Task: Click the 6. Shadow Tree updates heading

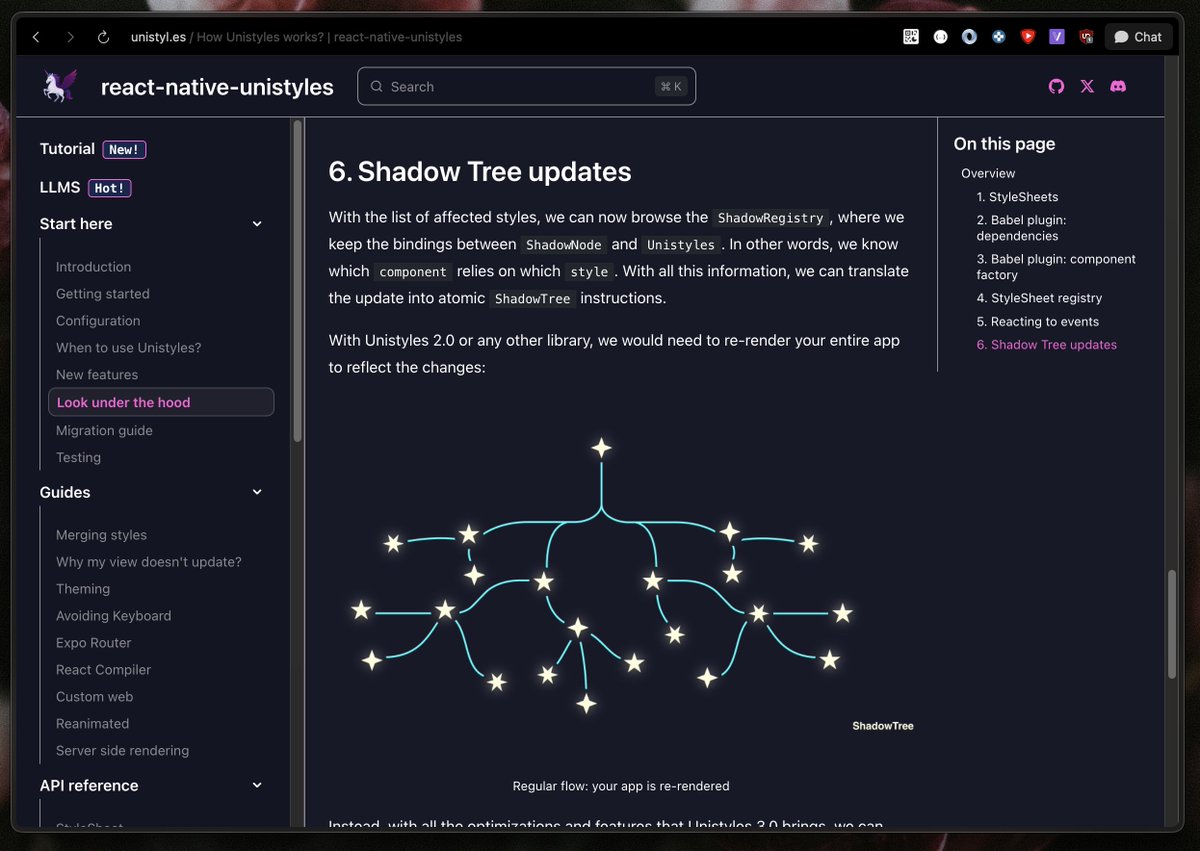Action: [480, 172]
